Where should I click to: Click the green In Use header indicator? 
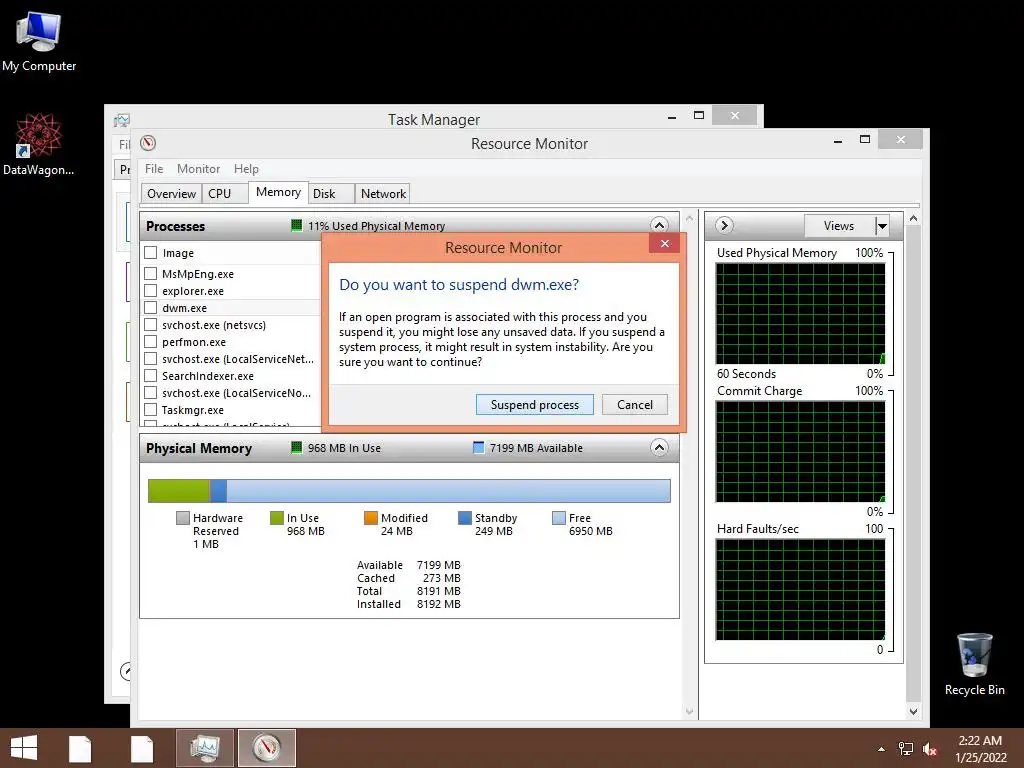click(296, 448)
